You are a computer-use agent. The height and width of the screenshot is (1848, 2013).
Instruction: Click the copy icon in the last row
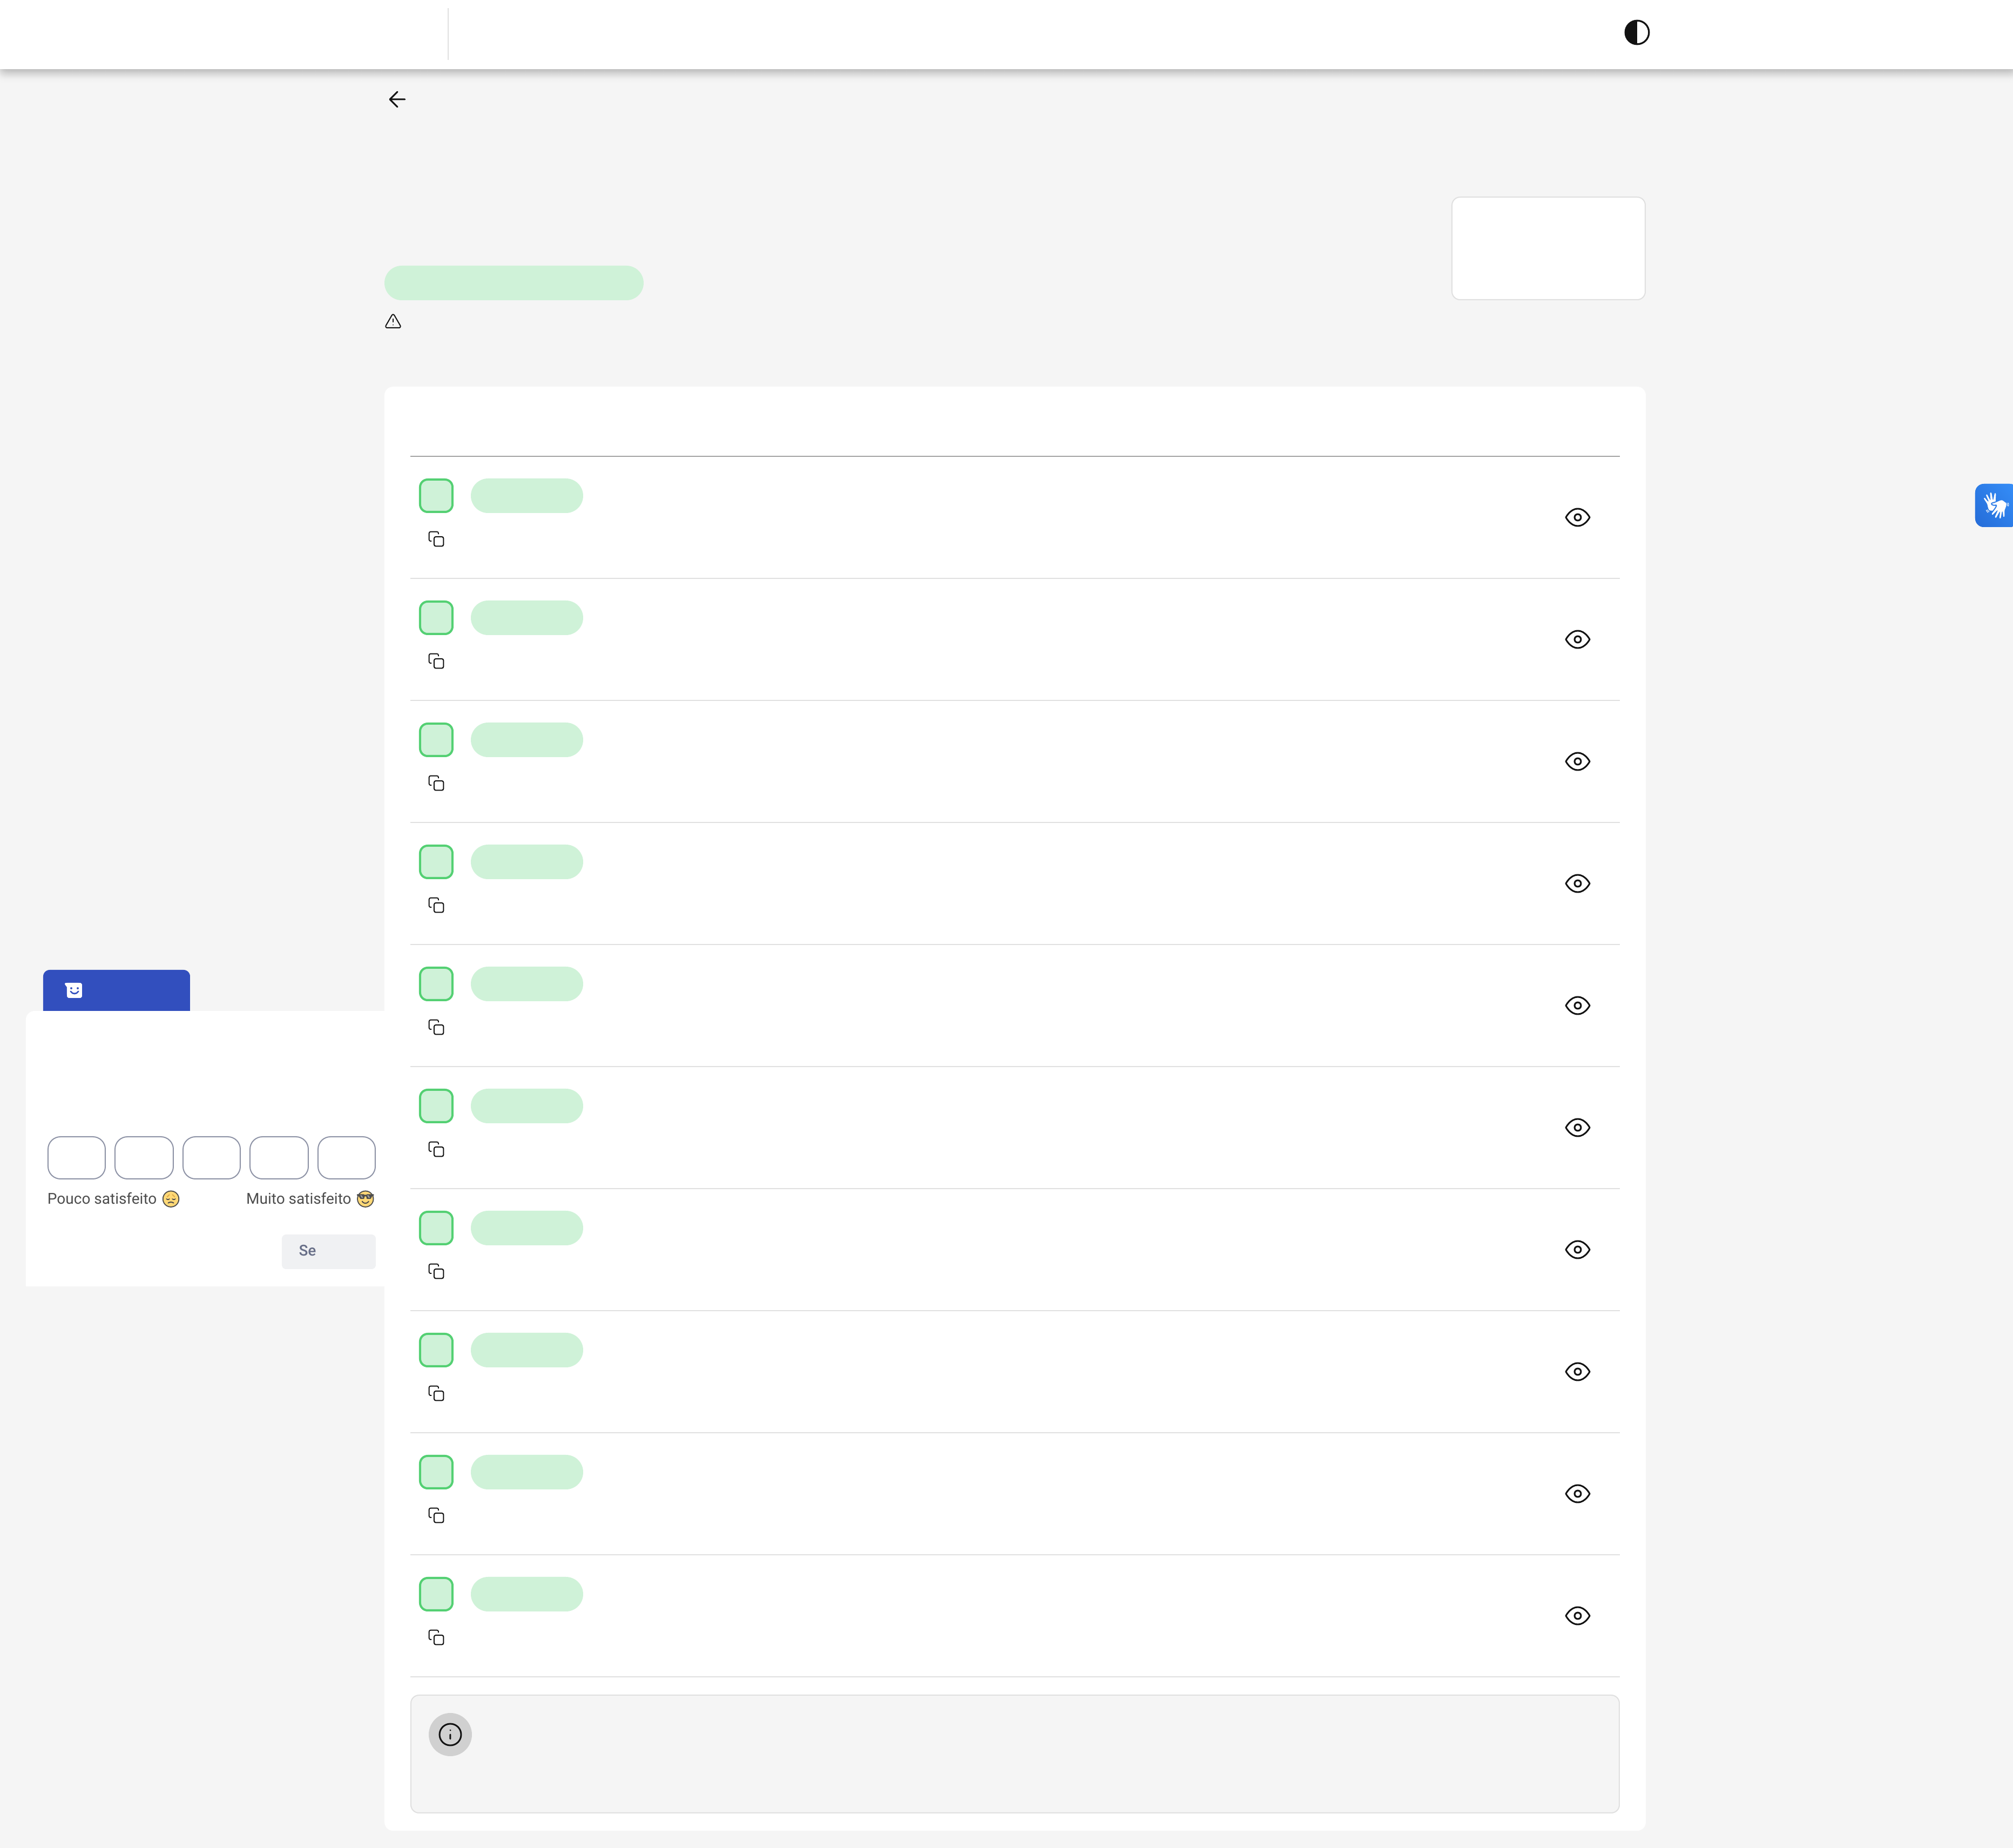436,1637
